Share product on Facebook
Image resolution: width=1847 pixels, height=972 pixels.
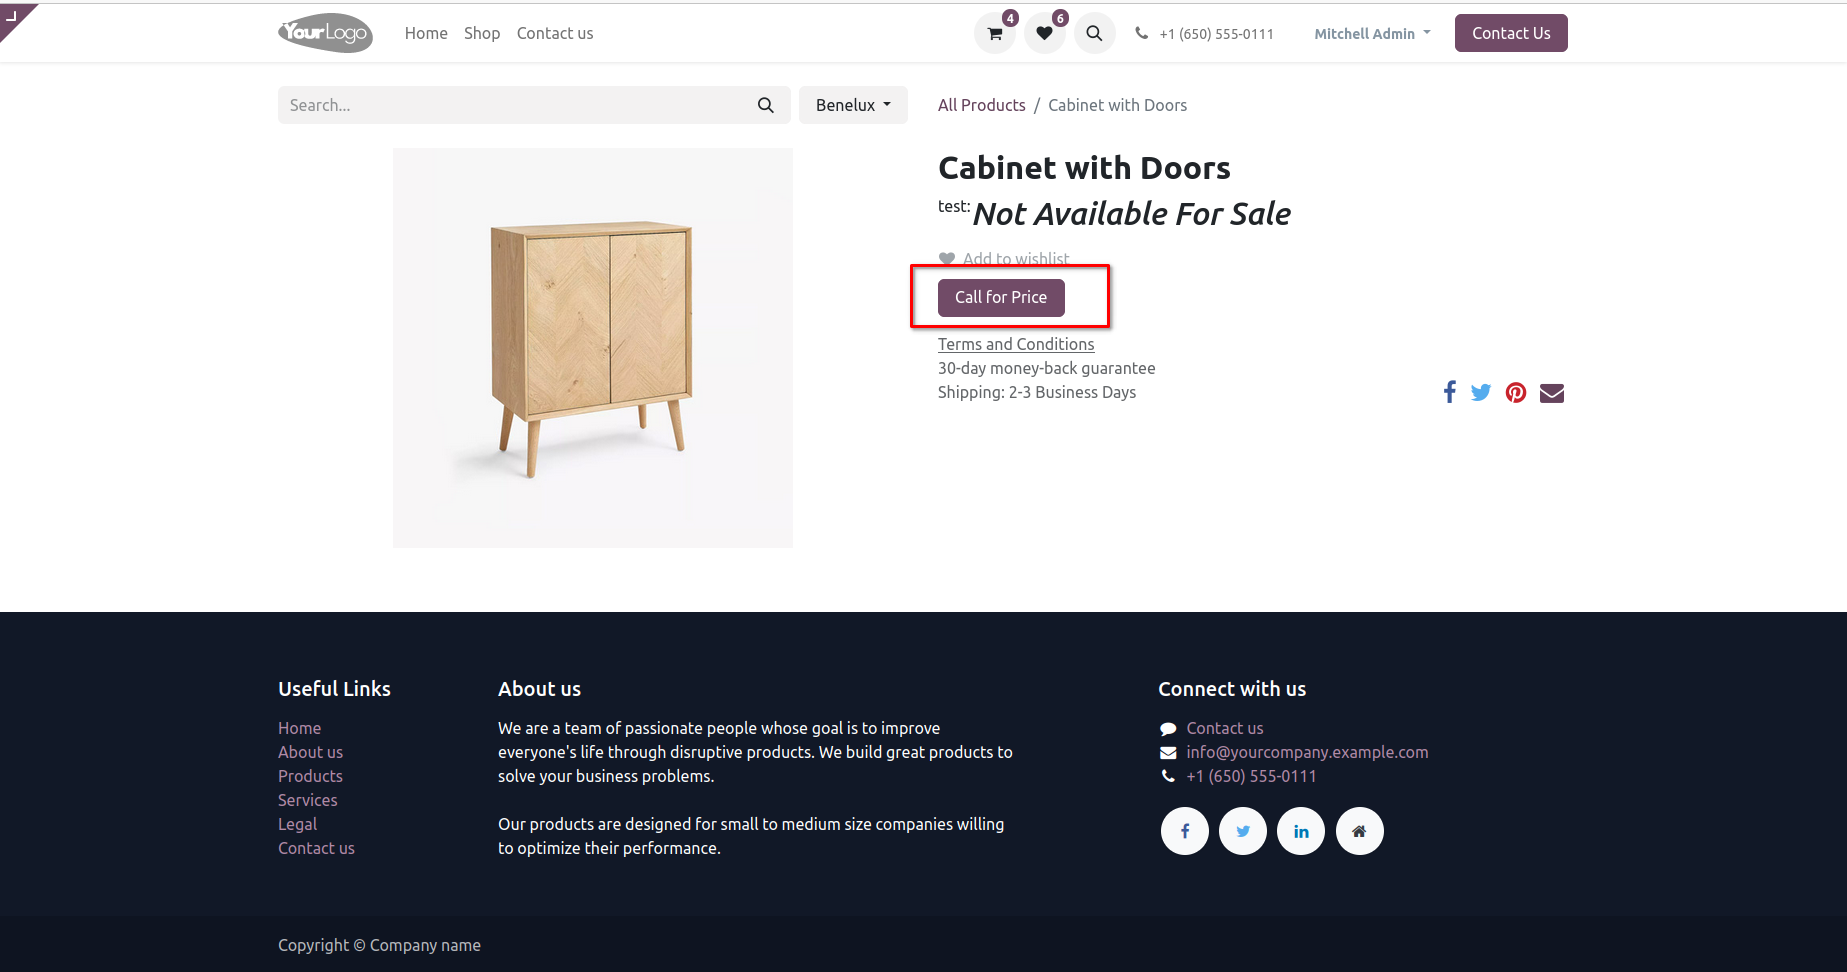[1449, 392]
